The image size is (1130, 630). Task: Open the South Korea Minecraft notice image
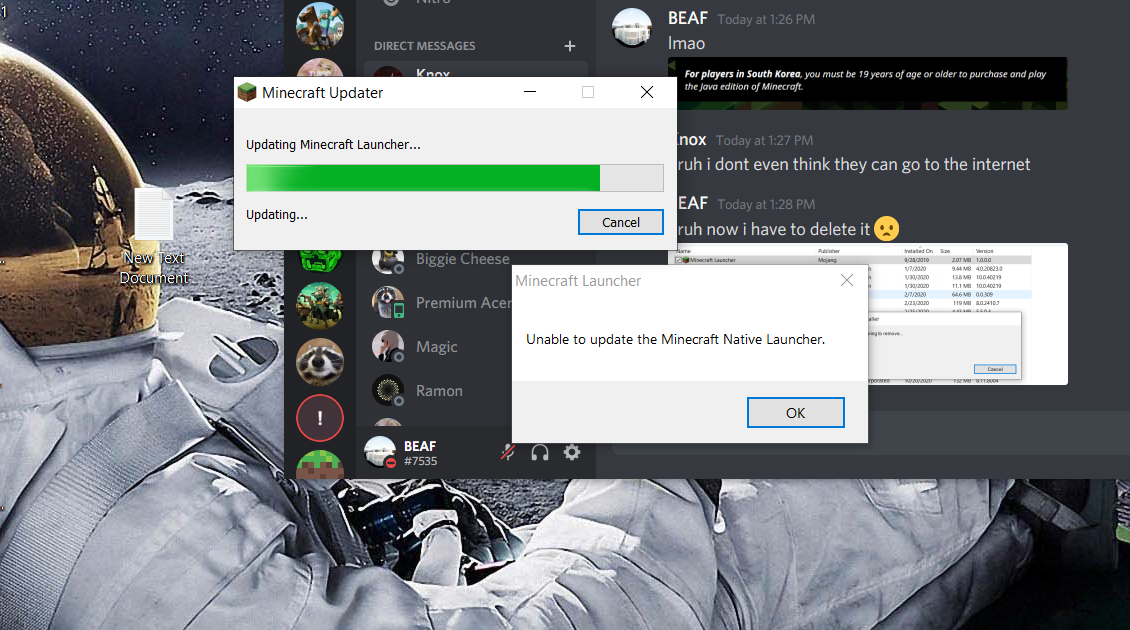(x=868, y=84)
